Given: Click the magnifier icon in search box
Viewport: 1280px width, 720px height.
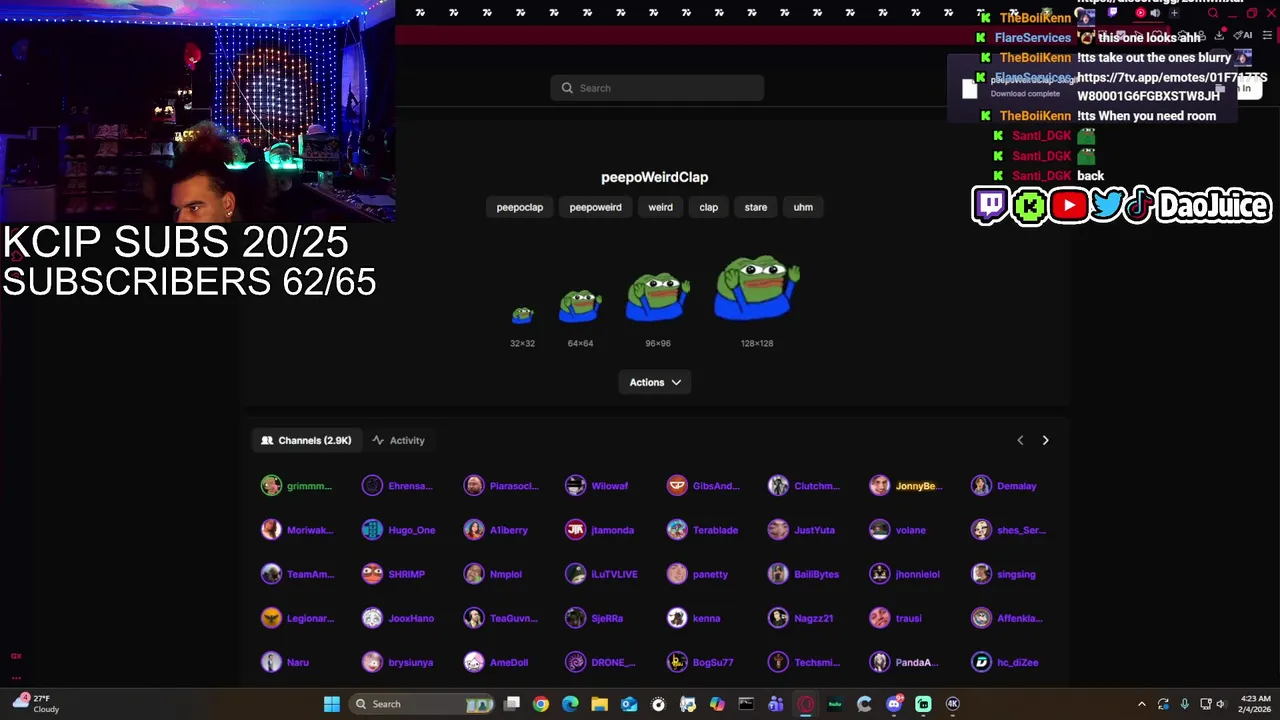Looking at the screenshot, I should coord(567,88).
